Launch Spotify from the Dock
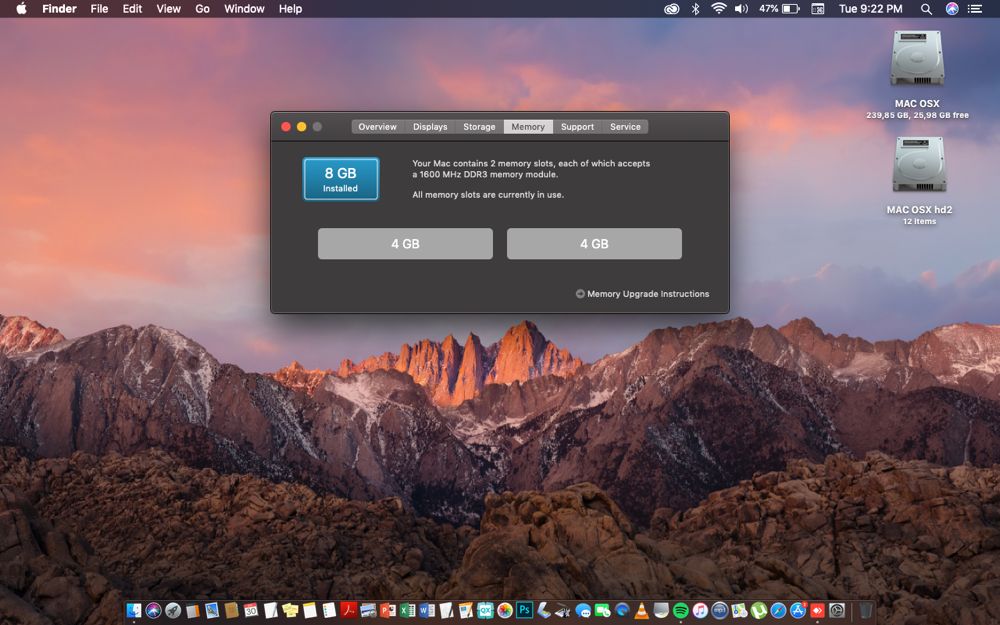1000x625 pixels. 680,610
